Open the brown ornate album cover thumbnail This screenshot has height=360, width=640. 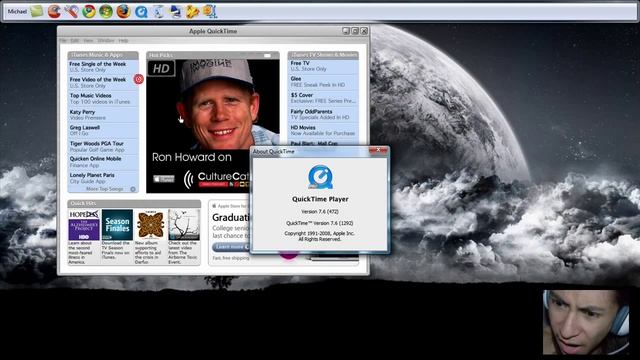[x=151, y=225]
